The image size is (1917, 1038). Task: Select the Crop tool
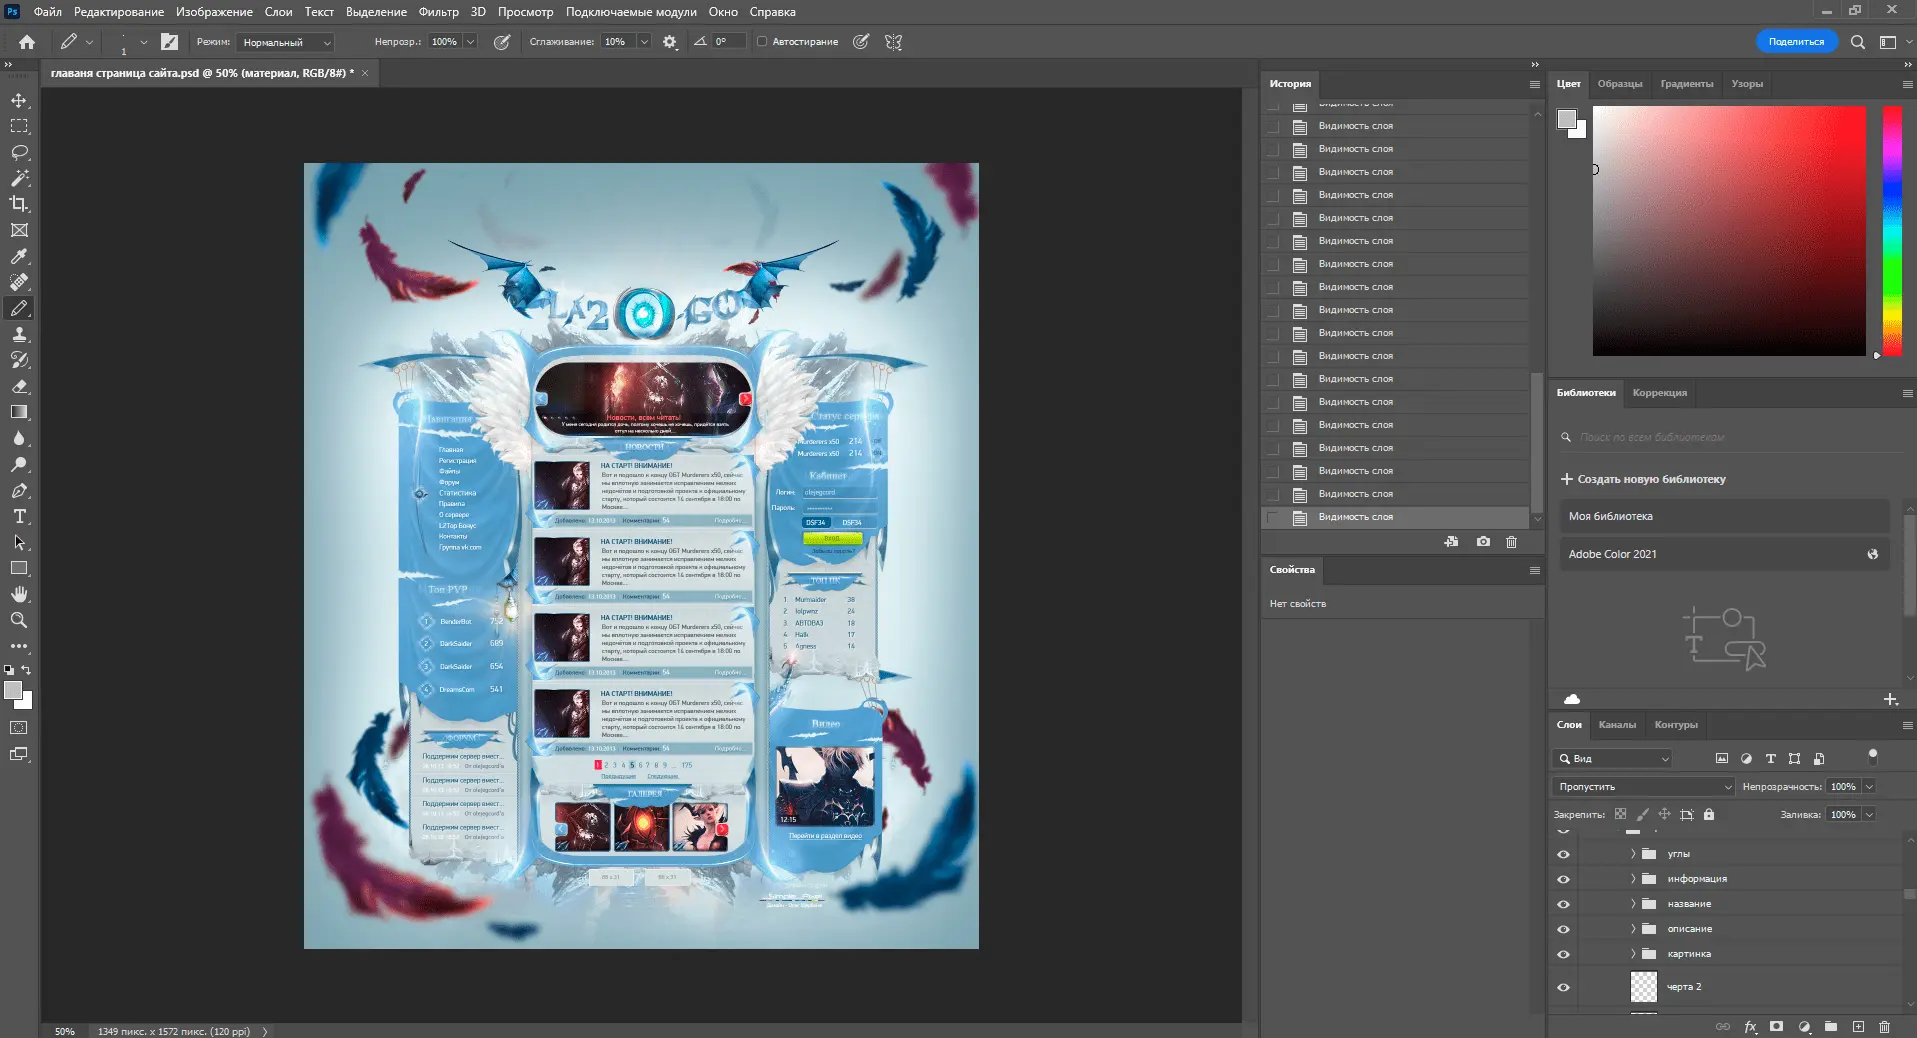(x=19, y=205)
